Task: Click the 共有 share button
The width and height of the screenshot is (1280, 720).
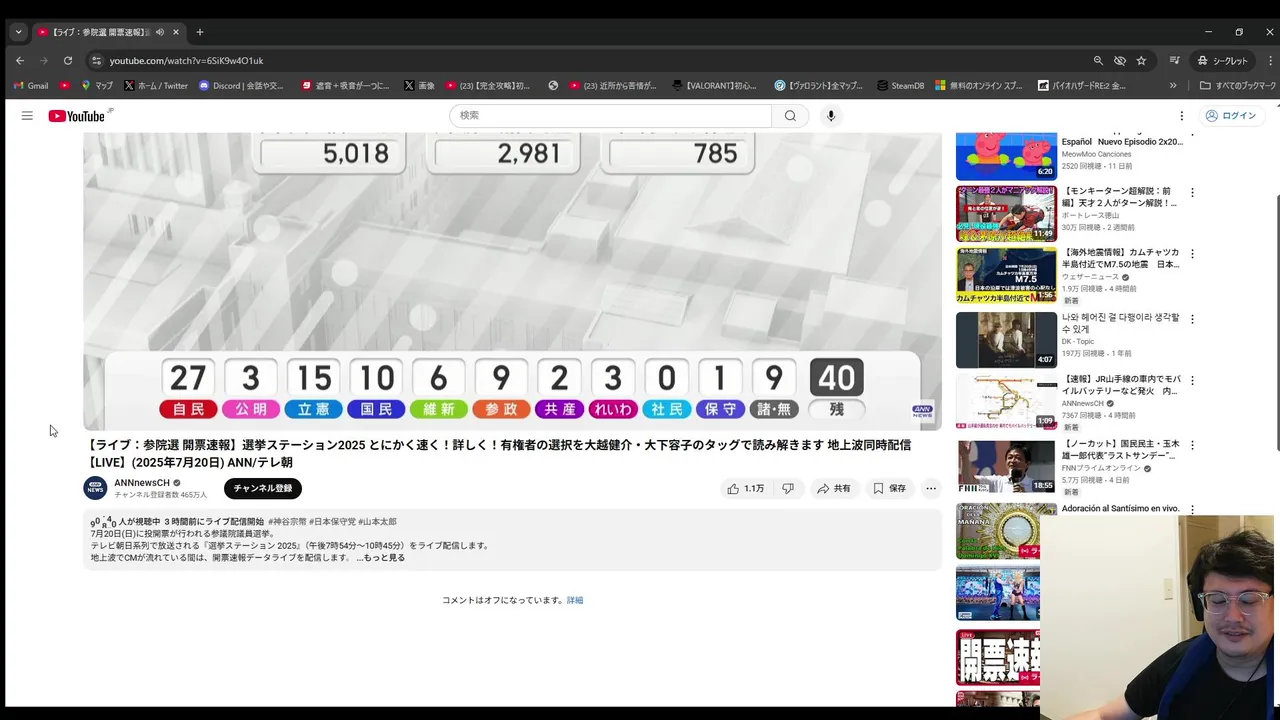Action: pyautogui.click(x=833, y=489)
